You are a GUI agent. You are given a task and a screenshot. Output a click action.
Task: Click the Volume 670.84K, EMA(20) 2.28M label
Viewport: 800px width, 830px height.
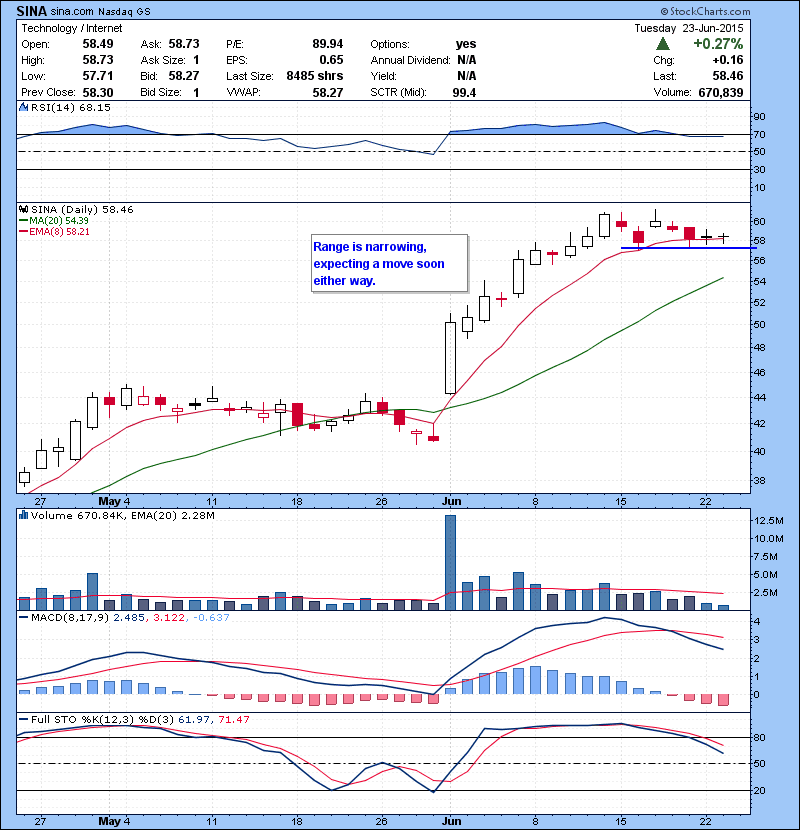pos(123,515)
